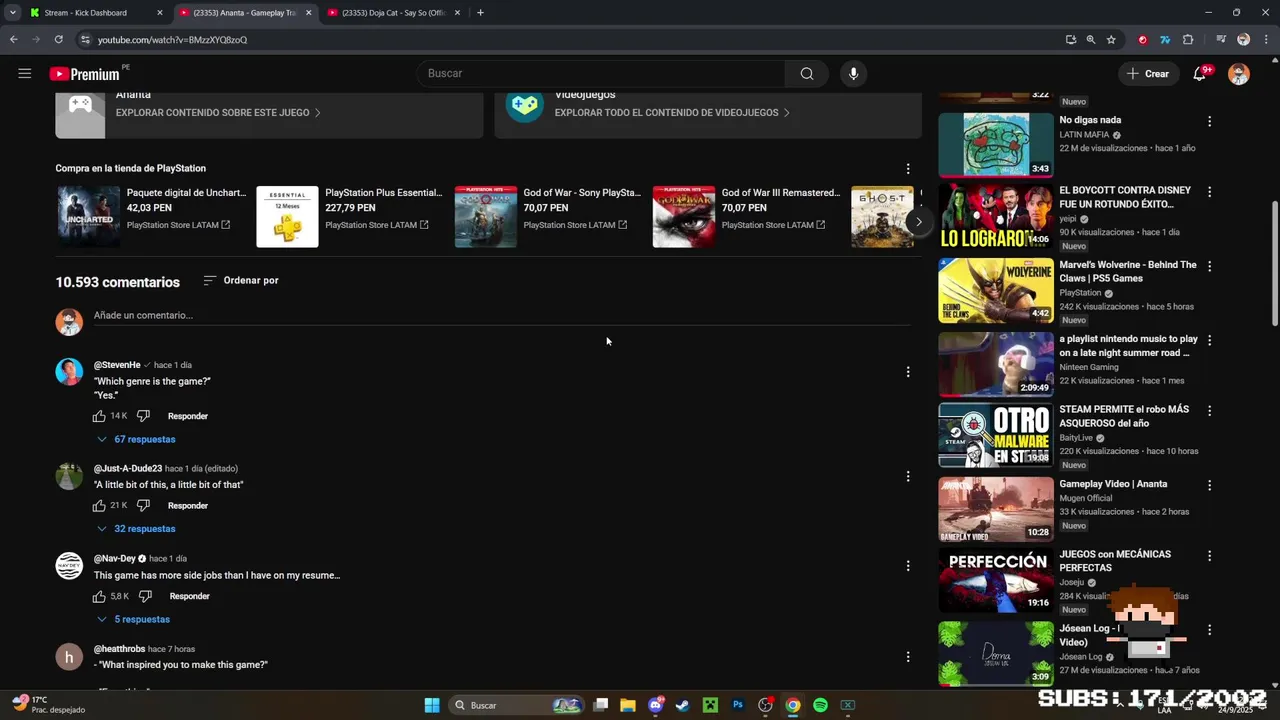This screenshot has height=720, width=1280.
Task: Open God of War III Remastered item
Action: (747, 216)
